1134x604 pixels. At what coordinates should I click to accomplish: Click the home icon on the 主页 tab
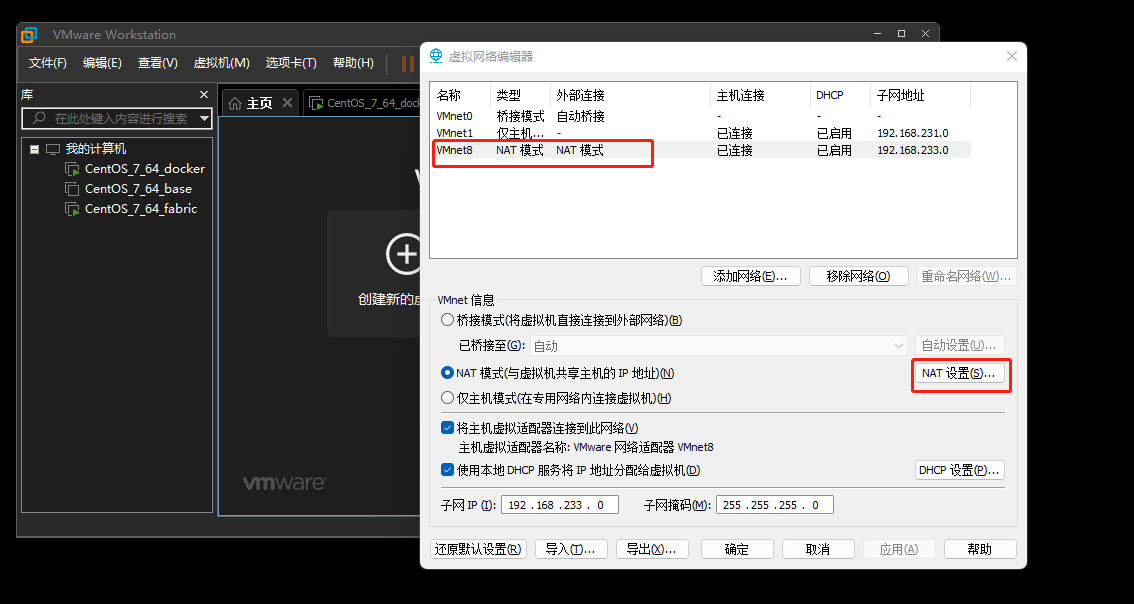click(234, 103)
